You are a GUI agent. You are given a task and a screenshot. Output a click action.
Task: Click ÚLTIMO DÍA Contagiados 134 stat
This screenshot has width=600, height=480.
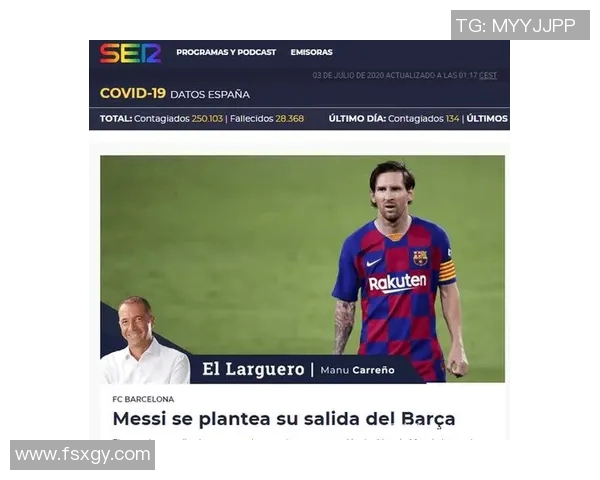point(394,119)
